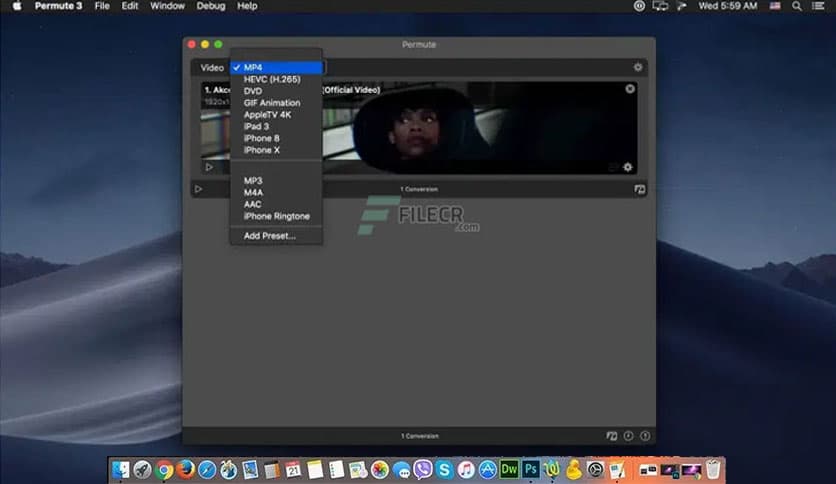The image size is (836, 484).
Task: Open Reminders from the Dock
Action: 336,470
